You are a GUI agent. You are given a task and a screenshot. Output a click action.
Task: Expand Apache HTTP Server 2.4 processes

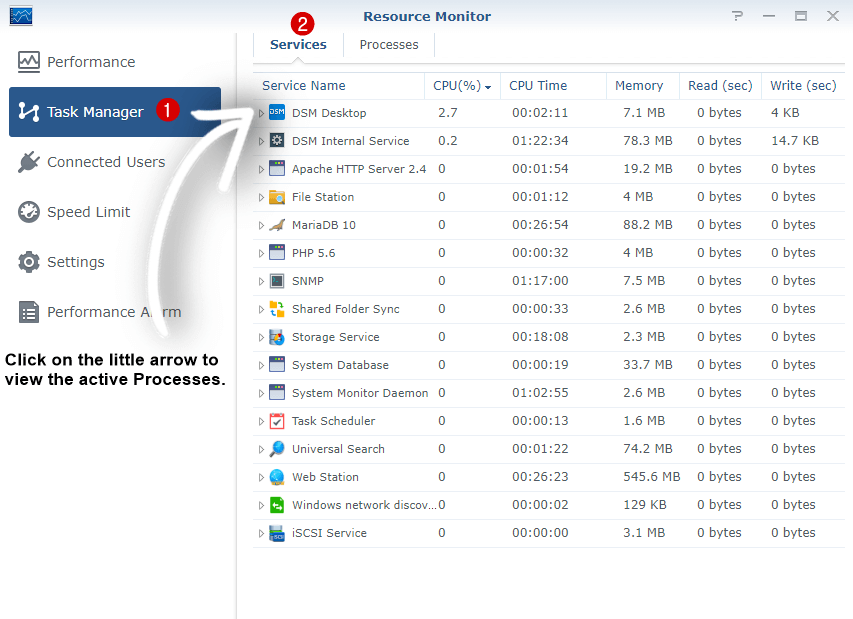(x=261, y=169)
